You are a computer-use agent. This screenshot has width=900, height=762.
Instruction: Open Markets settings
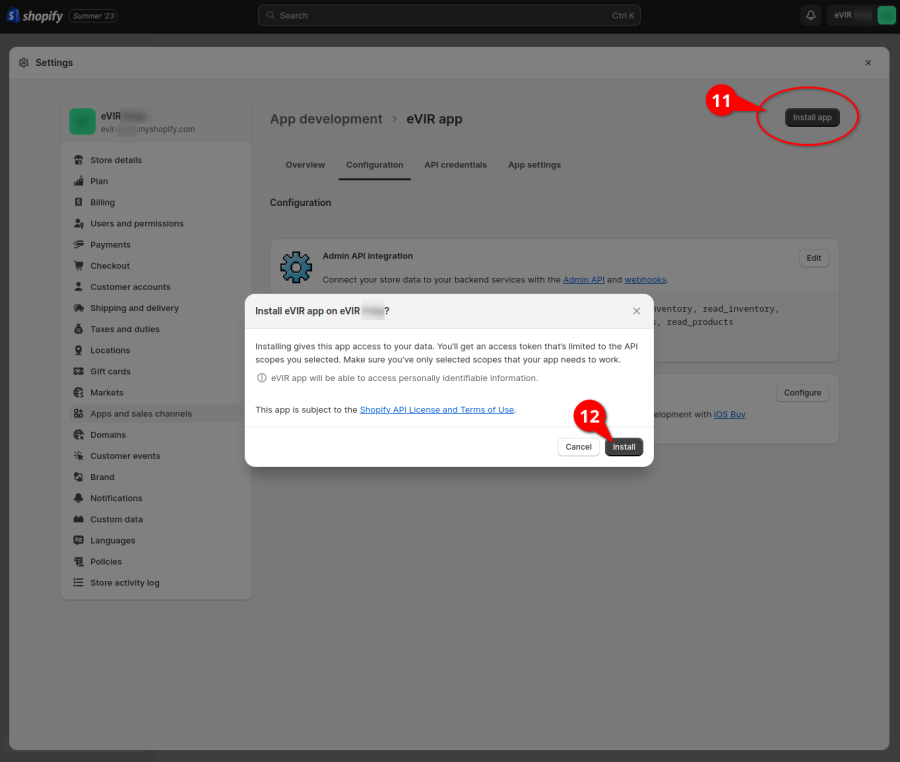pyautogui.click(x=156, y=393)
